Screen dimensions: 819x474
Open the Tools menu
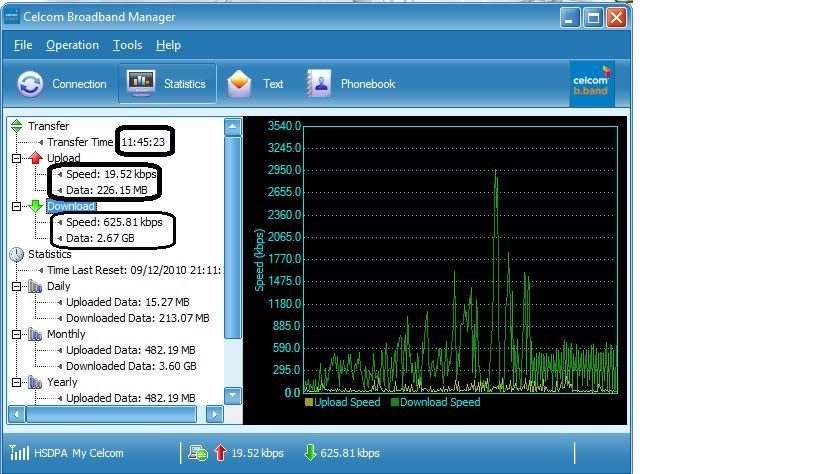point(127,45)
